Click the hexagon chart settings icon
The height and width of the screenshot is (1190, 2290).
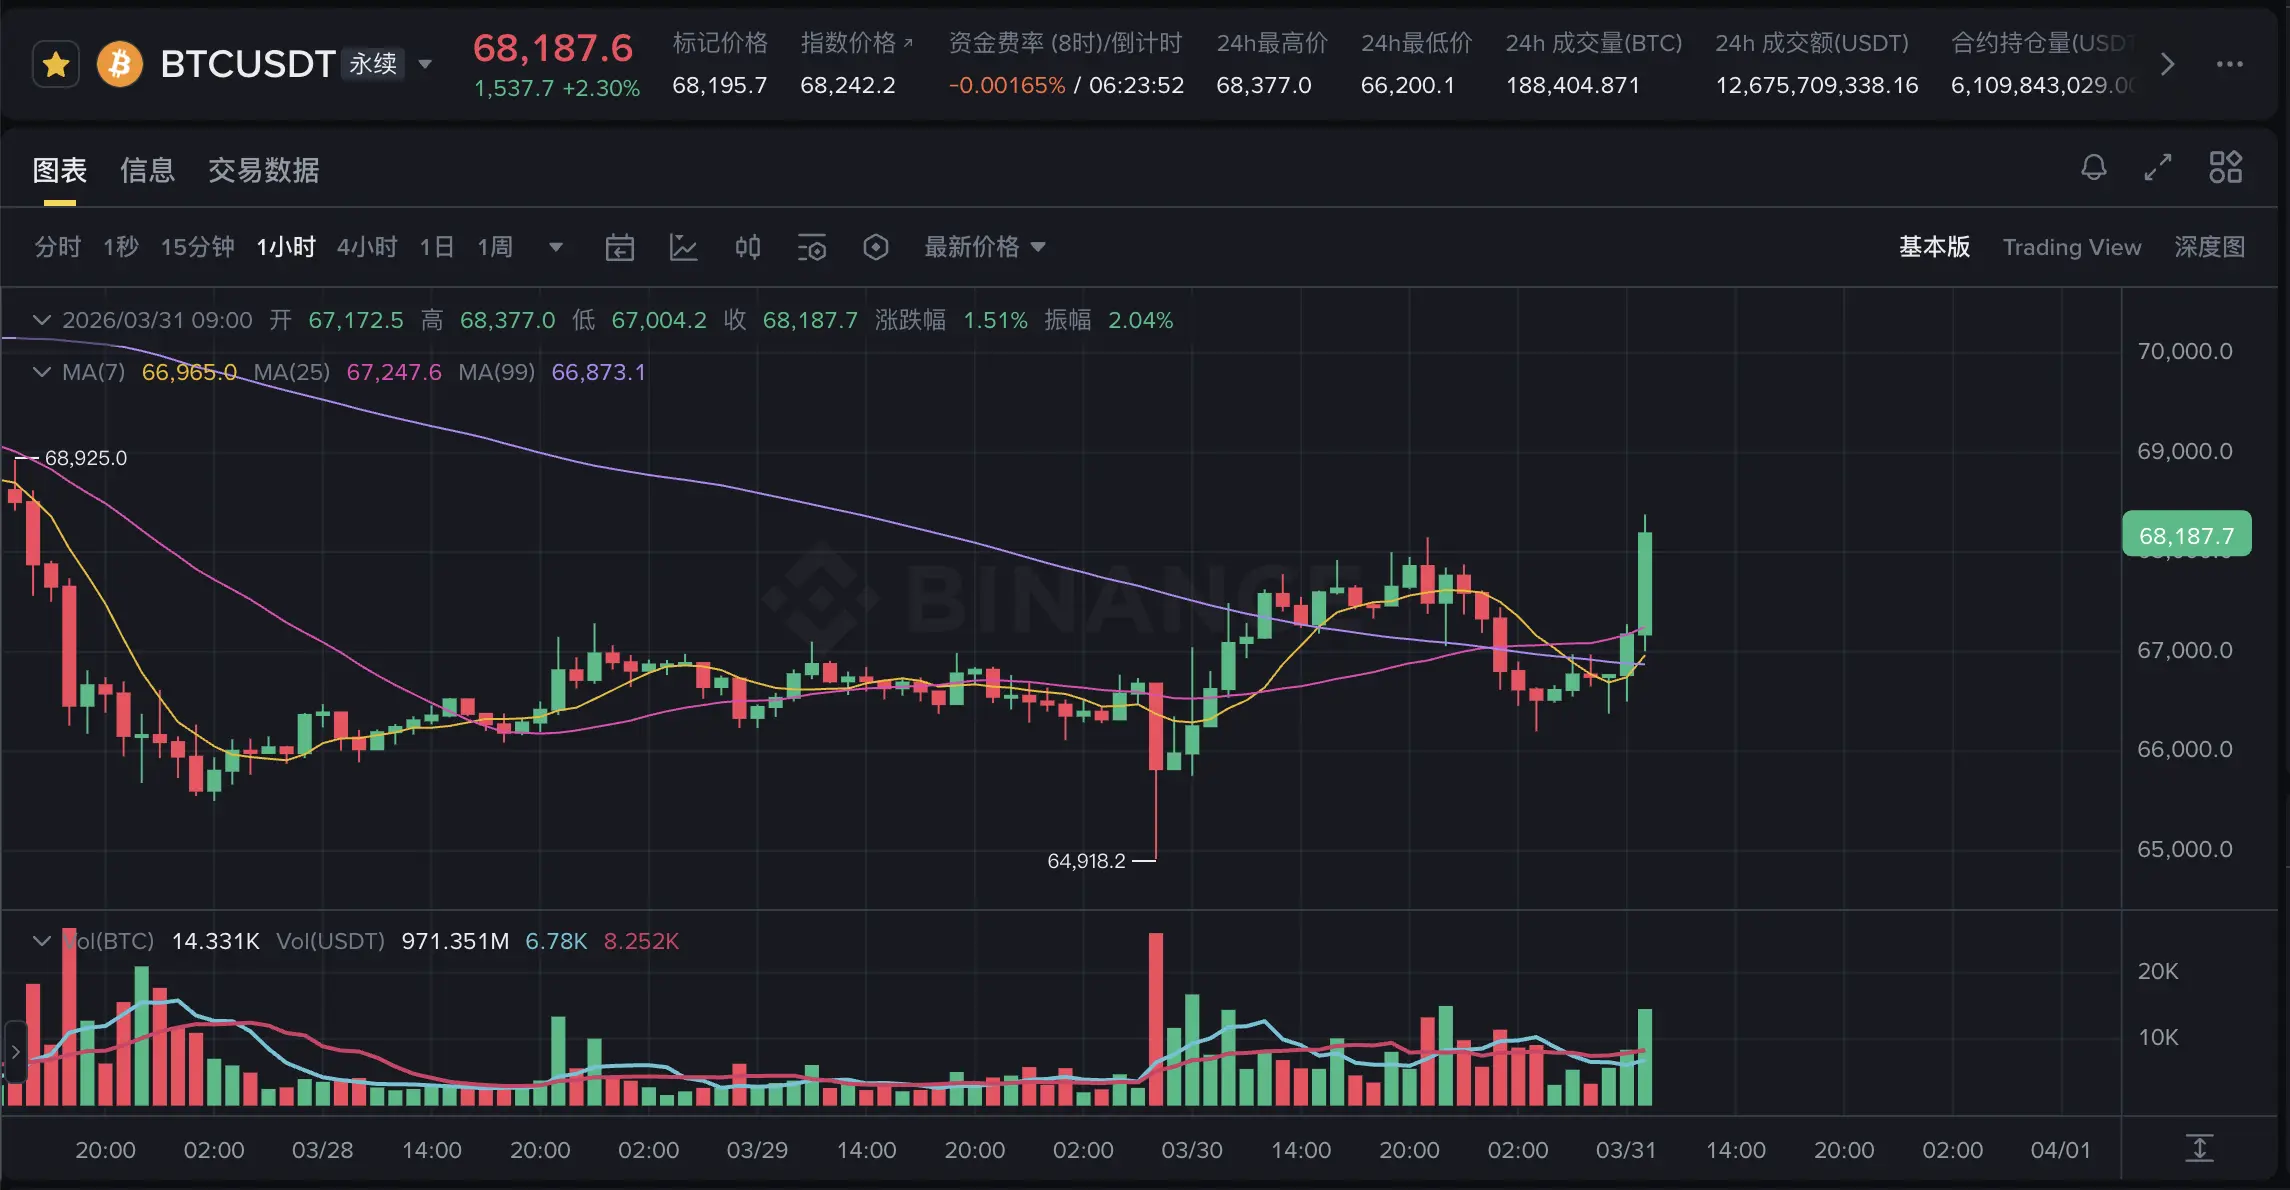coord(876,247)
